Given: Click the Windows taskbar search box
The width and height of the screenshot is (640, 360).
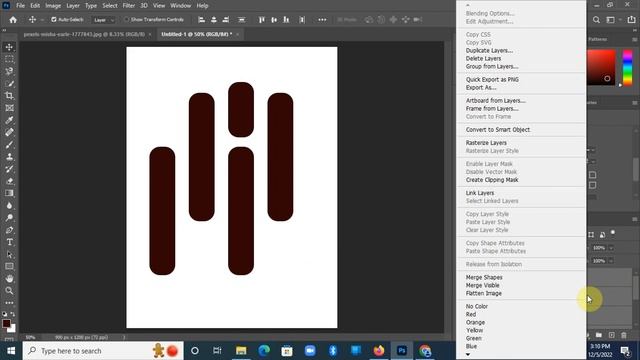Looking at the screenshot, I should (x=103, y=351).
